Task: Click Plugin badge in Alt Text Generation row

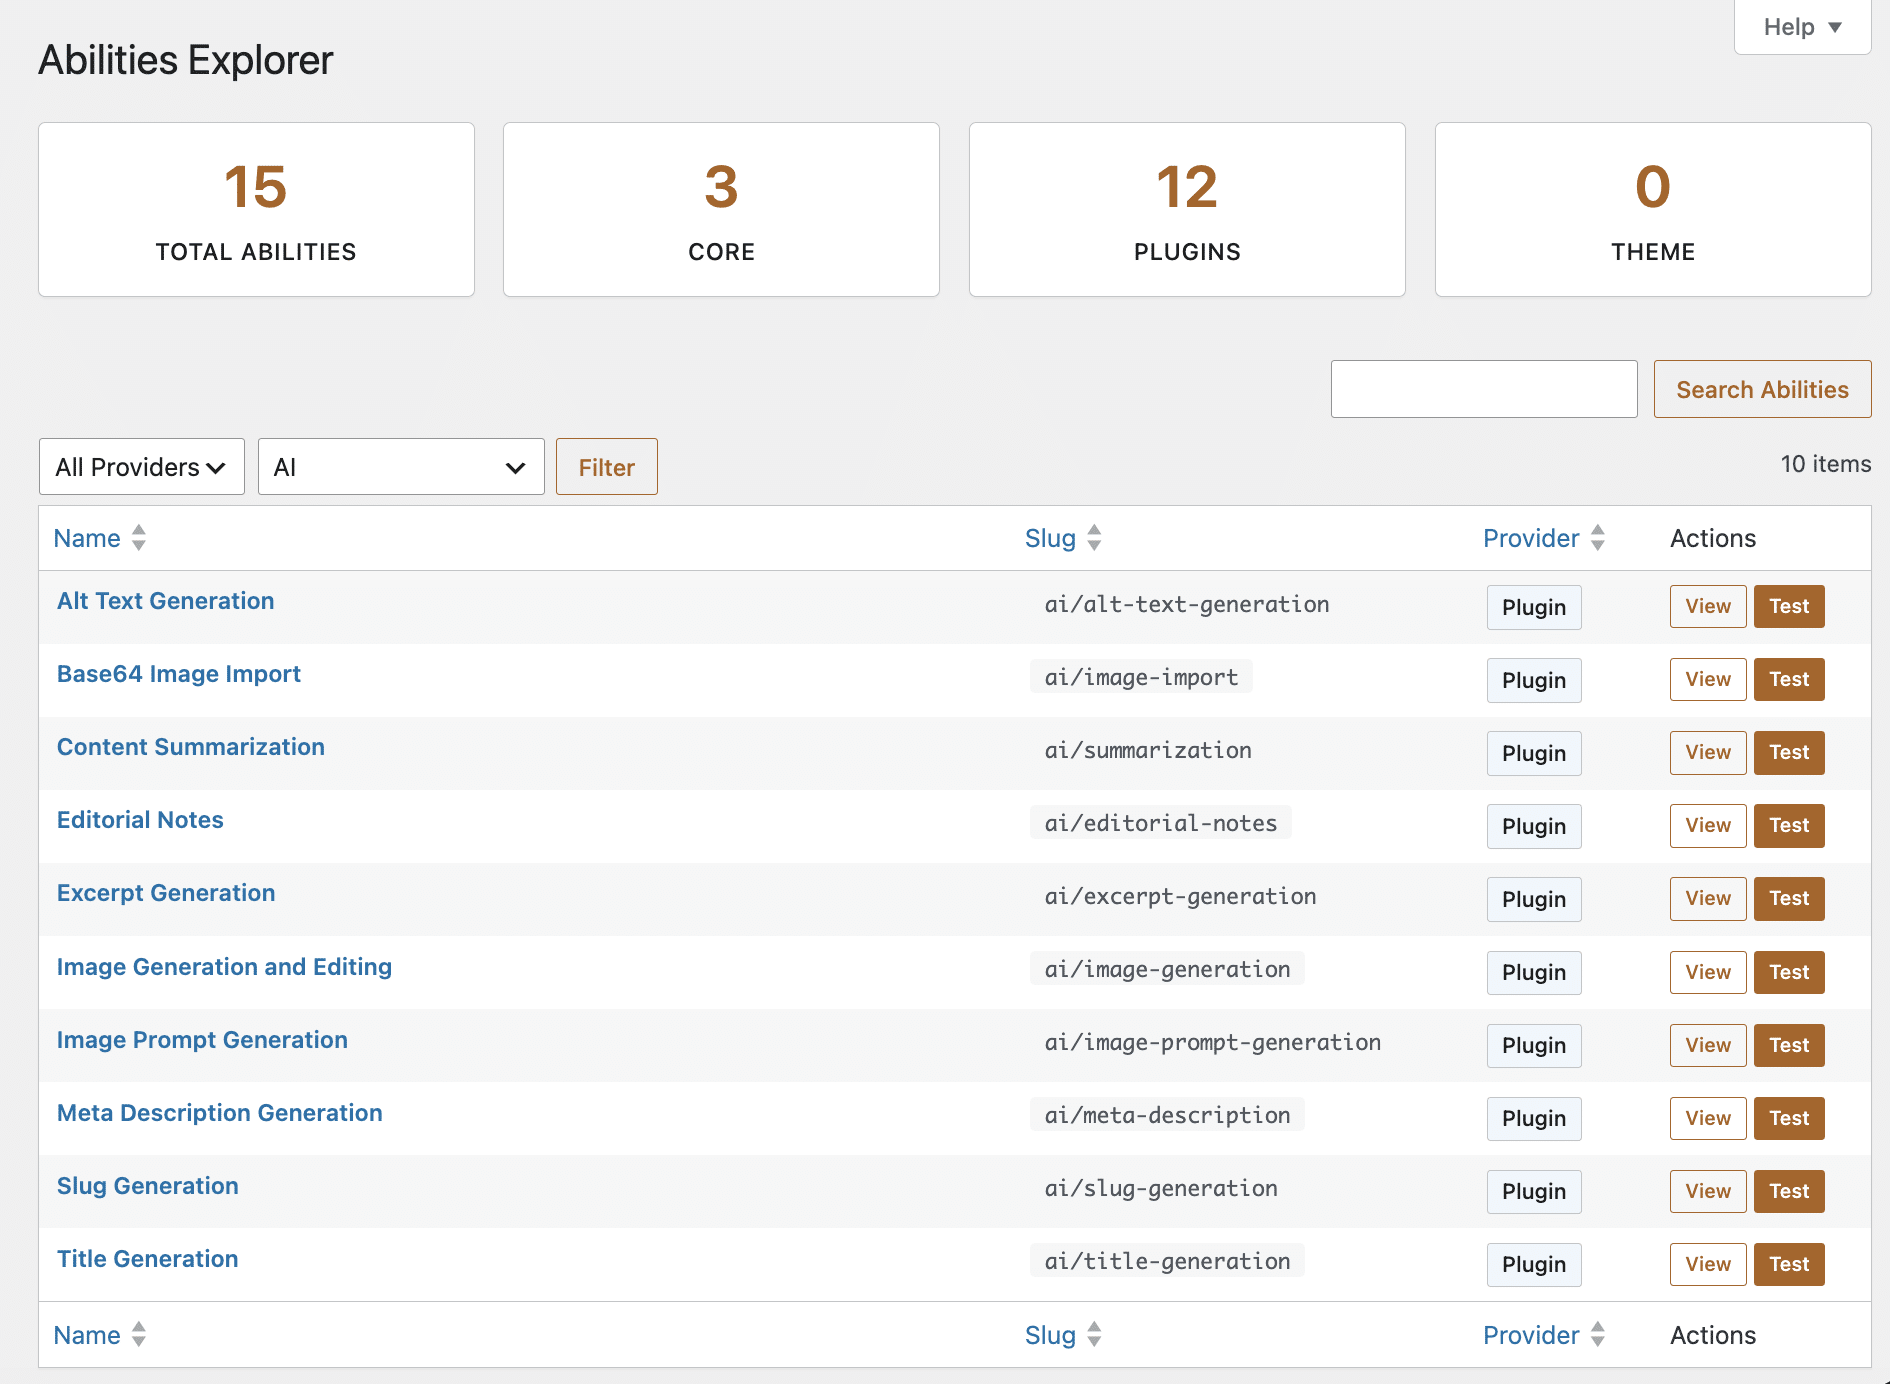Action: click(1534, 607)
